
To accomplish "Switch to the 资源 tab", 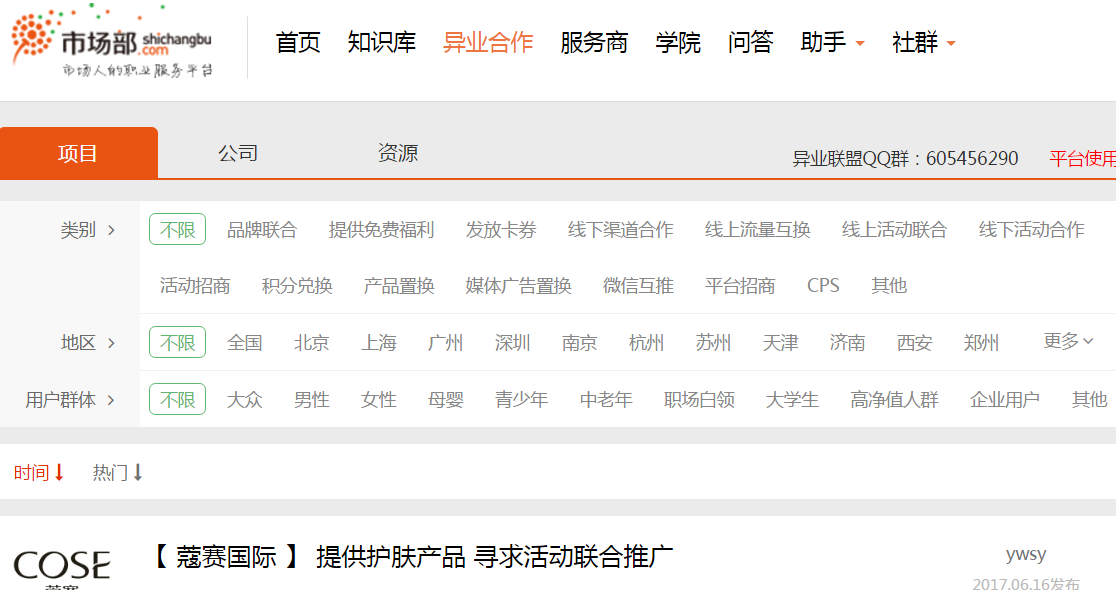I will point(397,153).
